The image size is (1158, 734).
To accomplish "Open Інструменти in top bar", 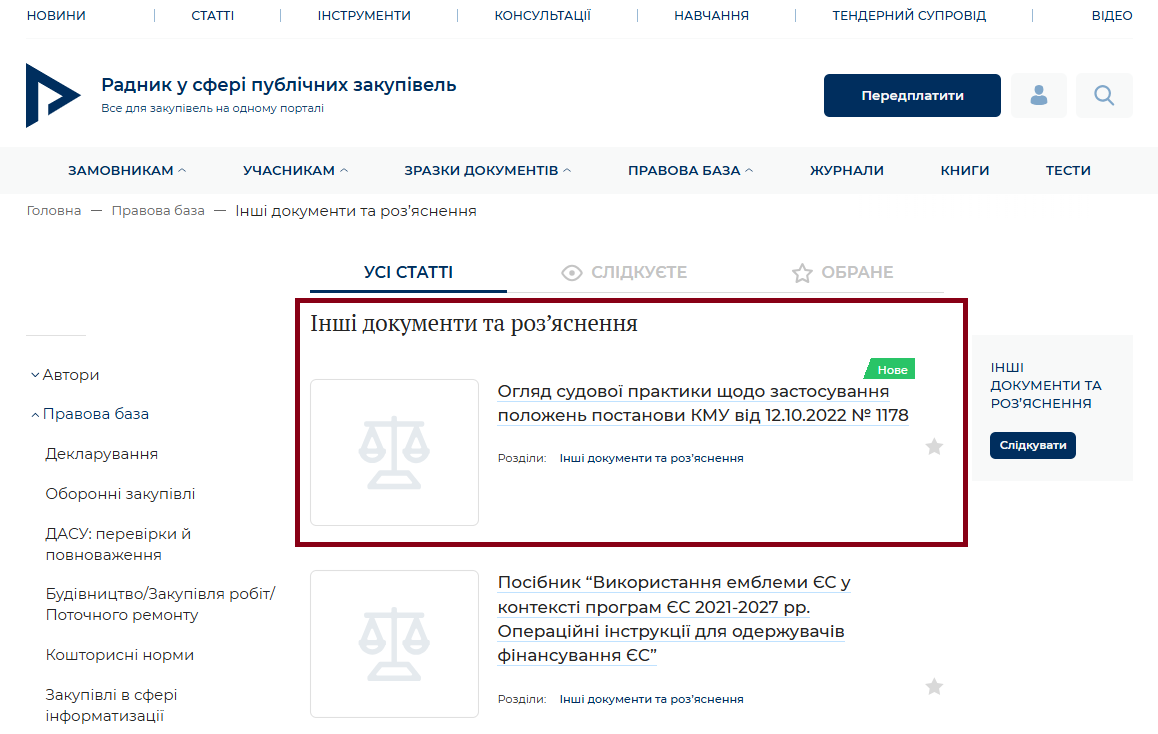I will [x=364, y=16].
